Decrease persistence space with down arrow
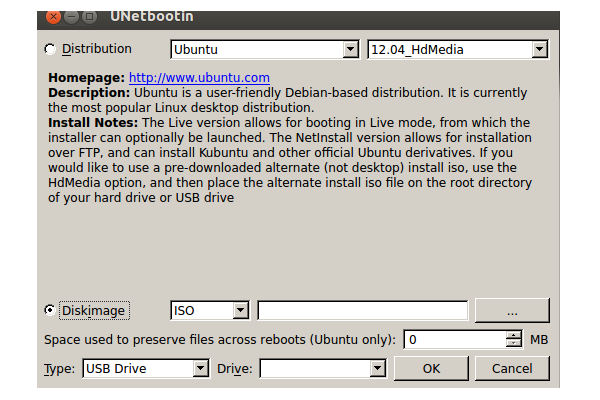Viewport: 600px width, 400px height. click(514, 344)
